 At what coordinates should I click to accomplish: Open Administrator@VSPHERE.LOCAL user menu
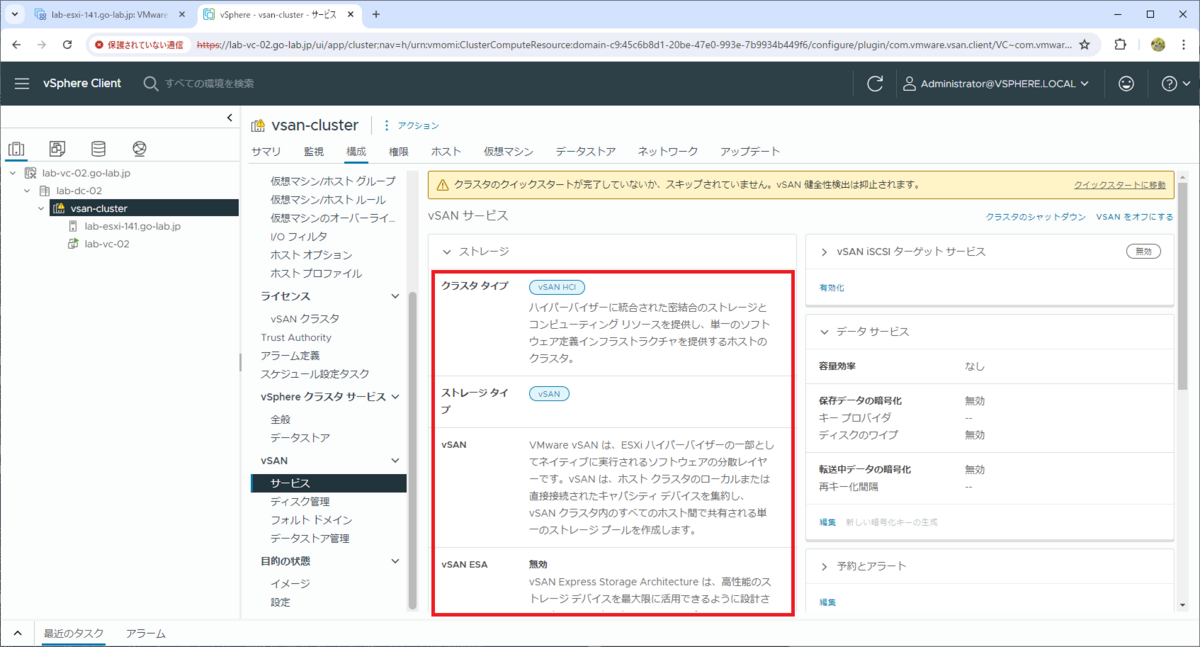[997, 83]
